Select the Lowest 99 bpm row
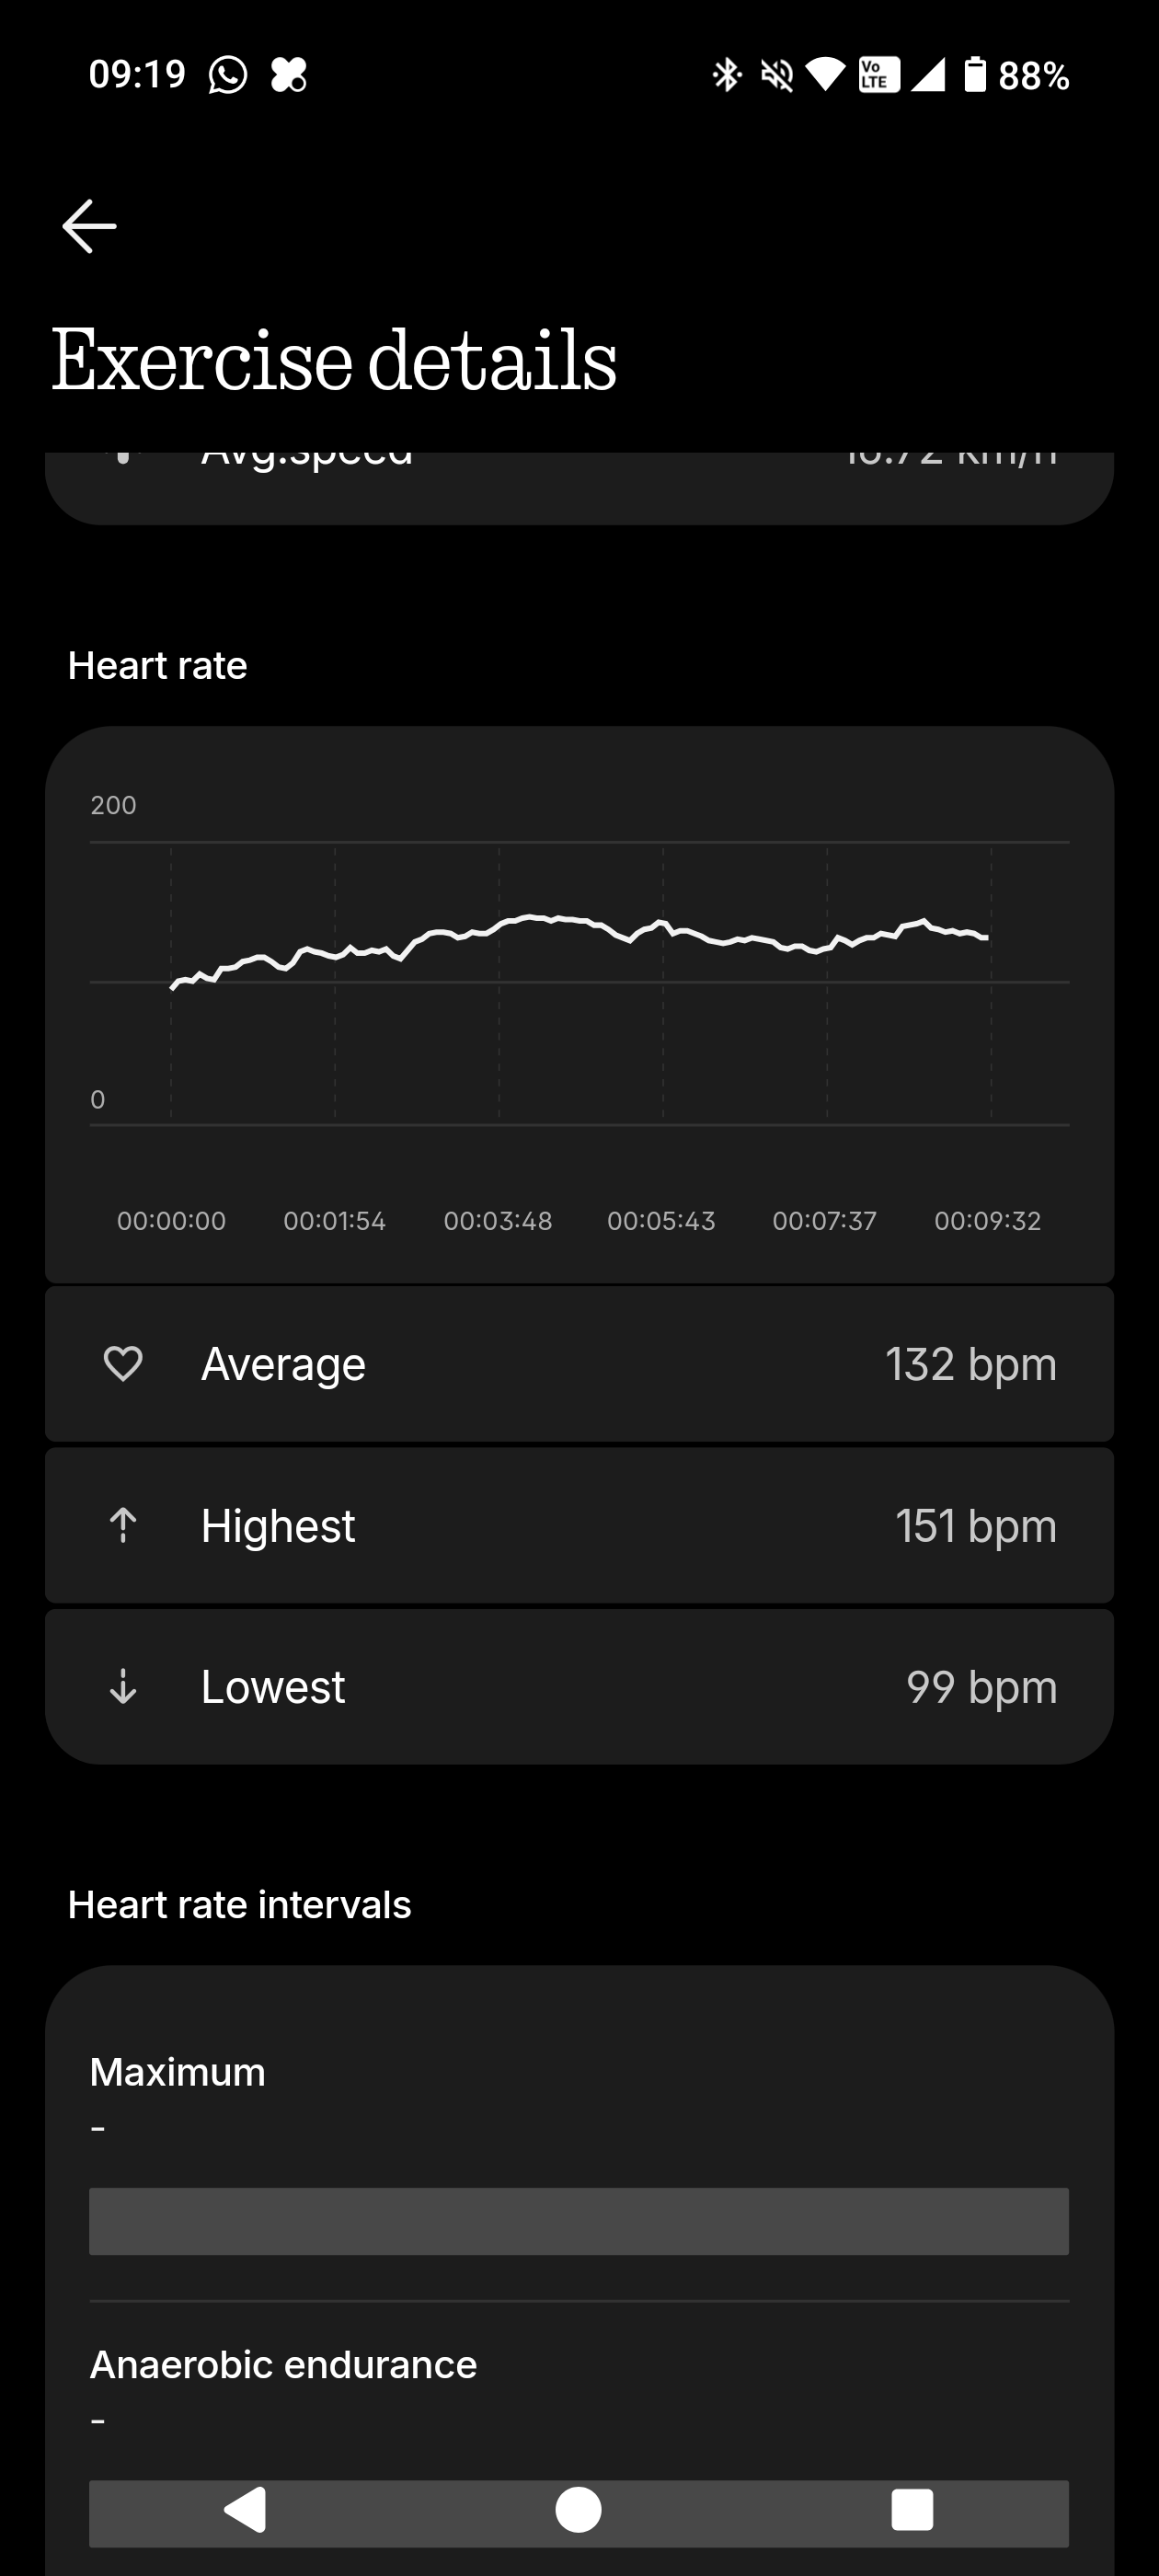 tap(579, 1686)
